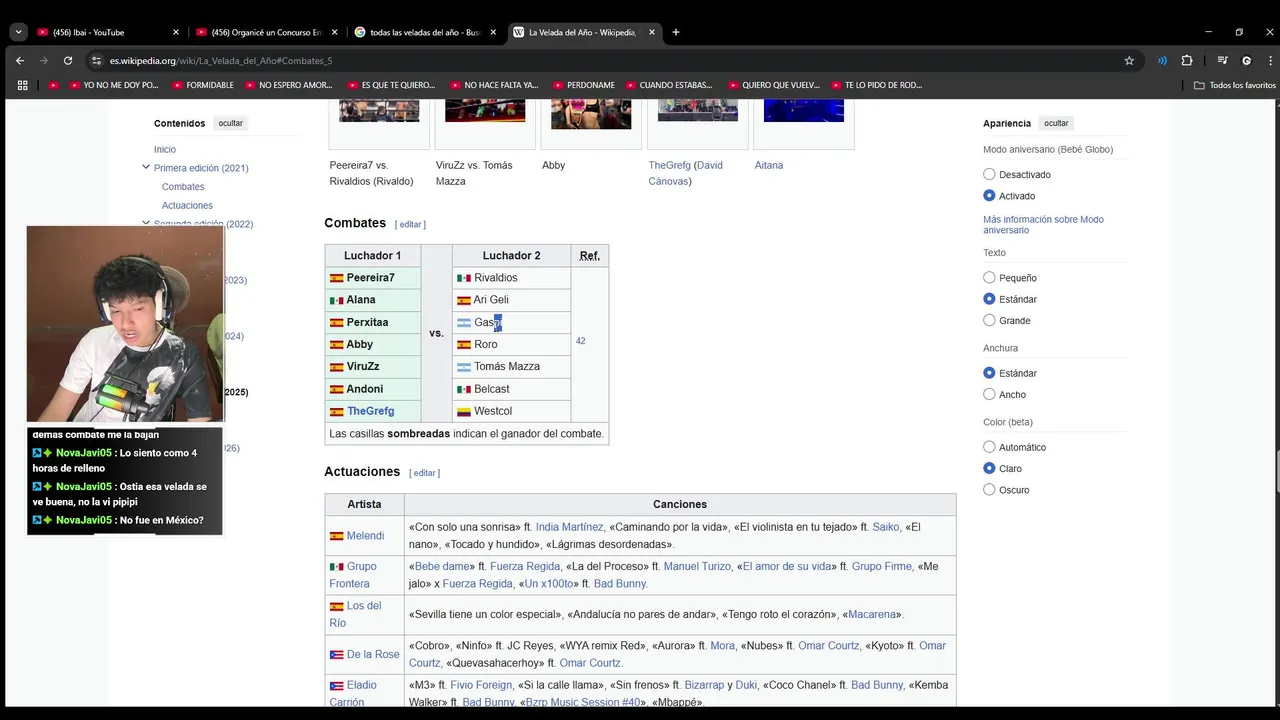Open a new browser tab

pyautogui.click(x=675, y=32)
